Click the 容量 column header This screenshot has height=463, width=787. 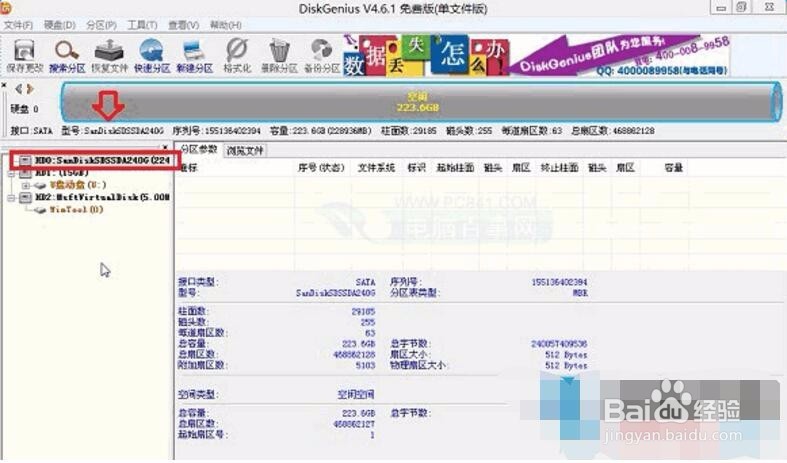point(674,168)
